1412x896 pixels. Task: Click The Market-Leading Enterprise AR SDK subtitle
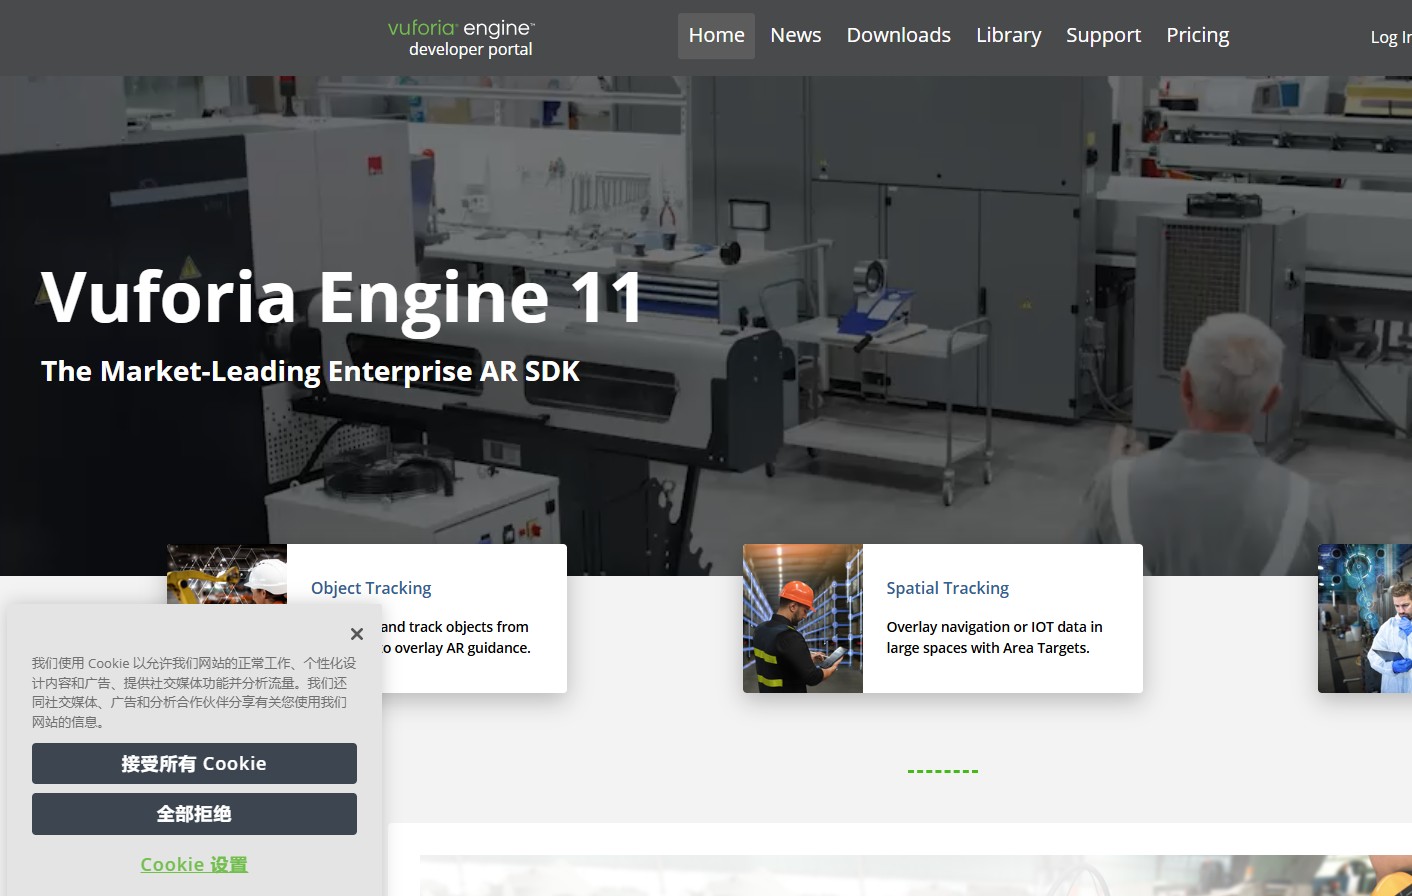(x=310, y=371)
